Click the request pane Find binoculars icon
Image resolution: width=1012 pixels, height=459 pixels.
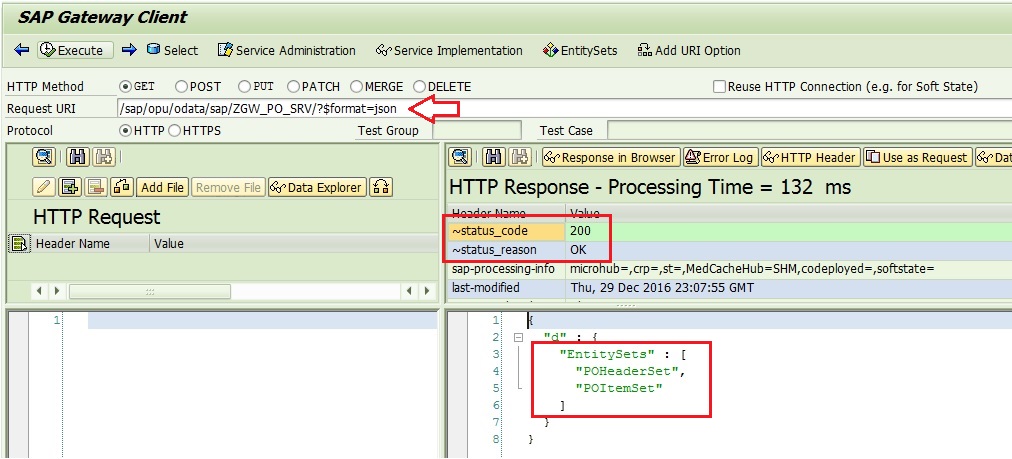[x=78, y=156]
